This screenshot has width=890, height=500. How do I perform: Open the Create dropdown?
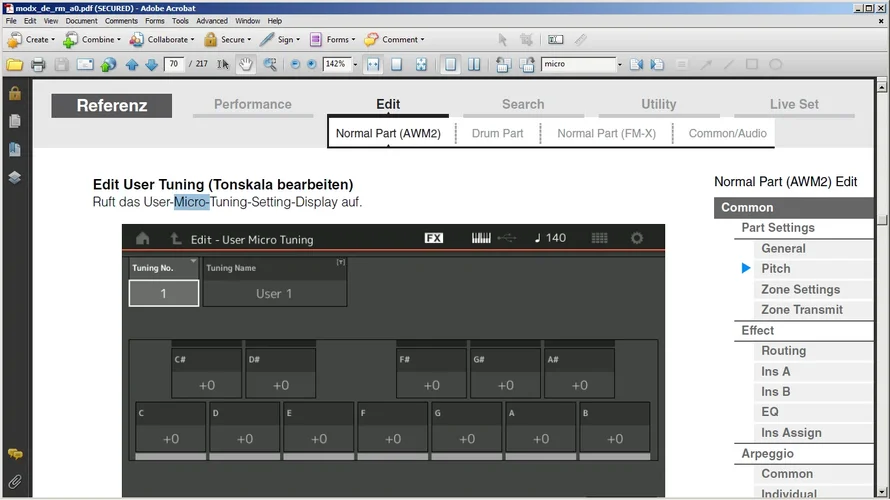click(x=31, y=40)
